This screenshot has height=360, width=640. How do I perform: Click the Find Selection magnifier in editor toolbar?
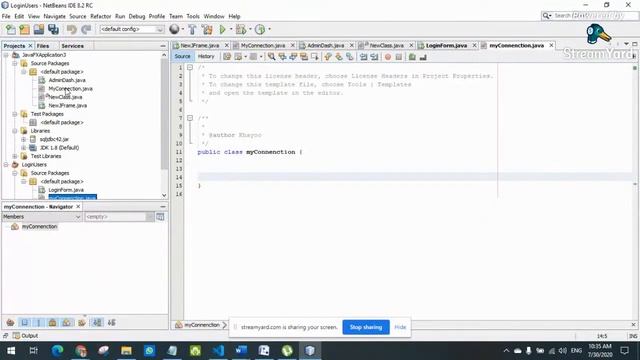pyautogui.click(x=271, y=57)
